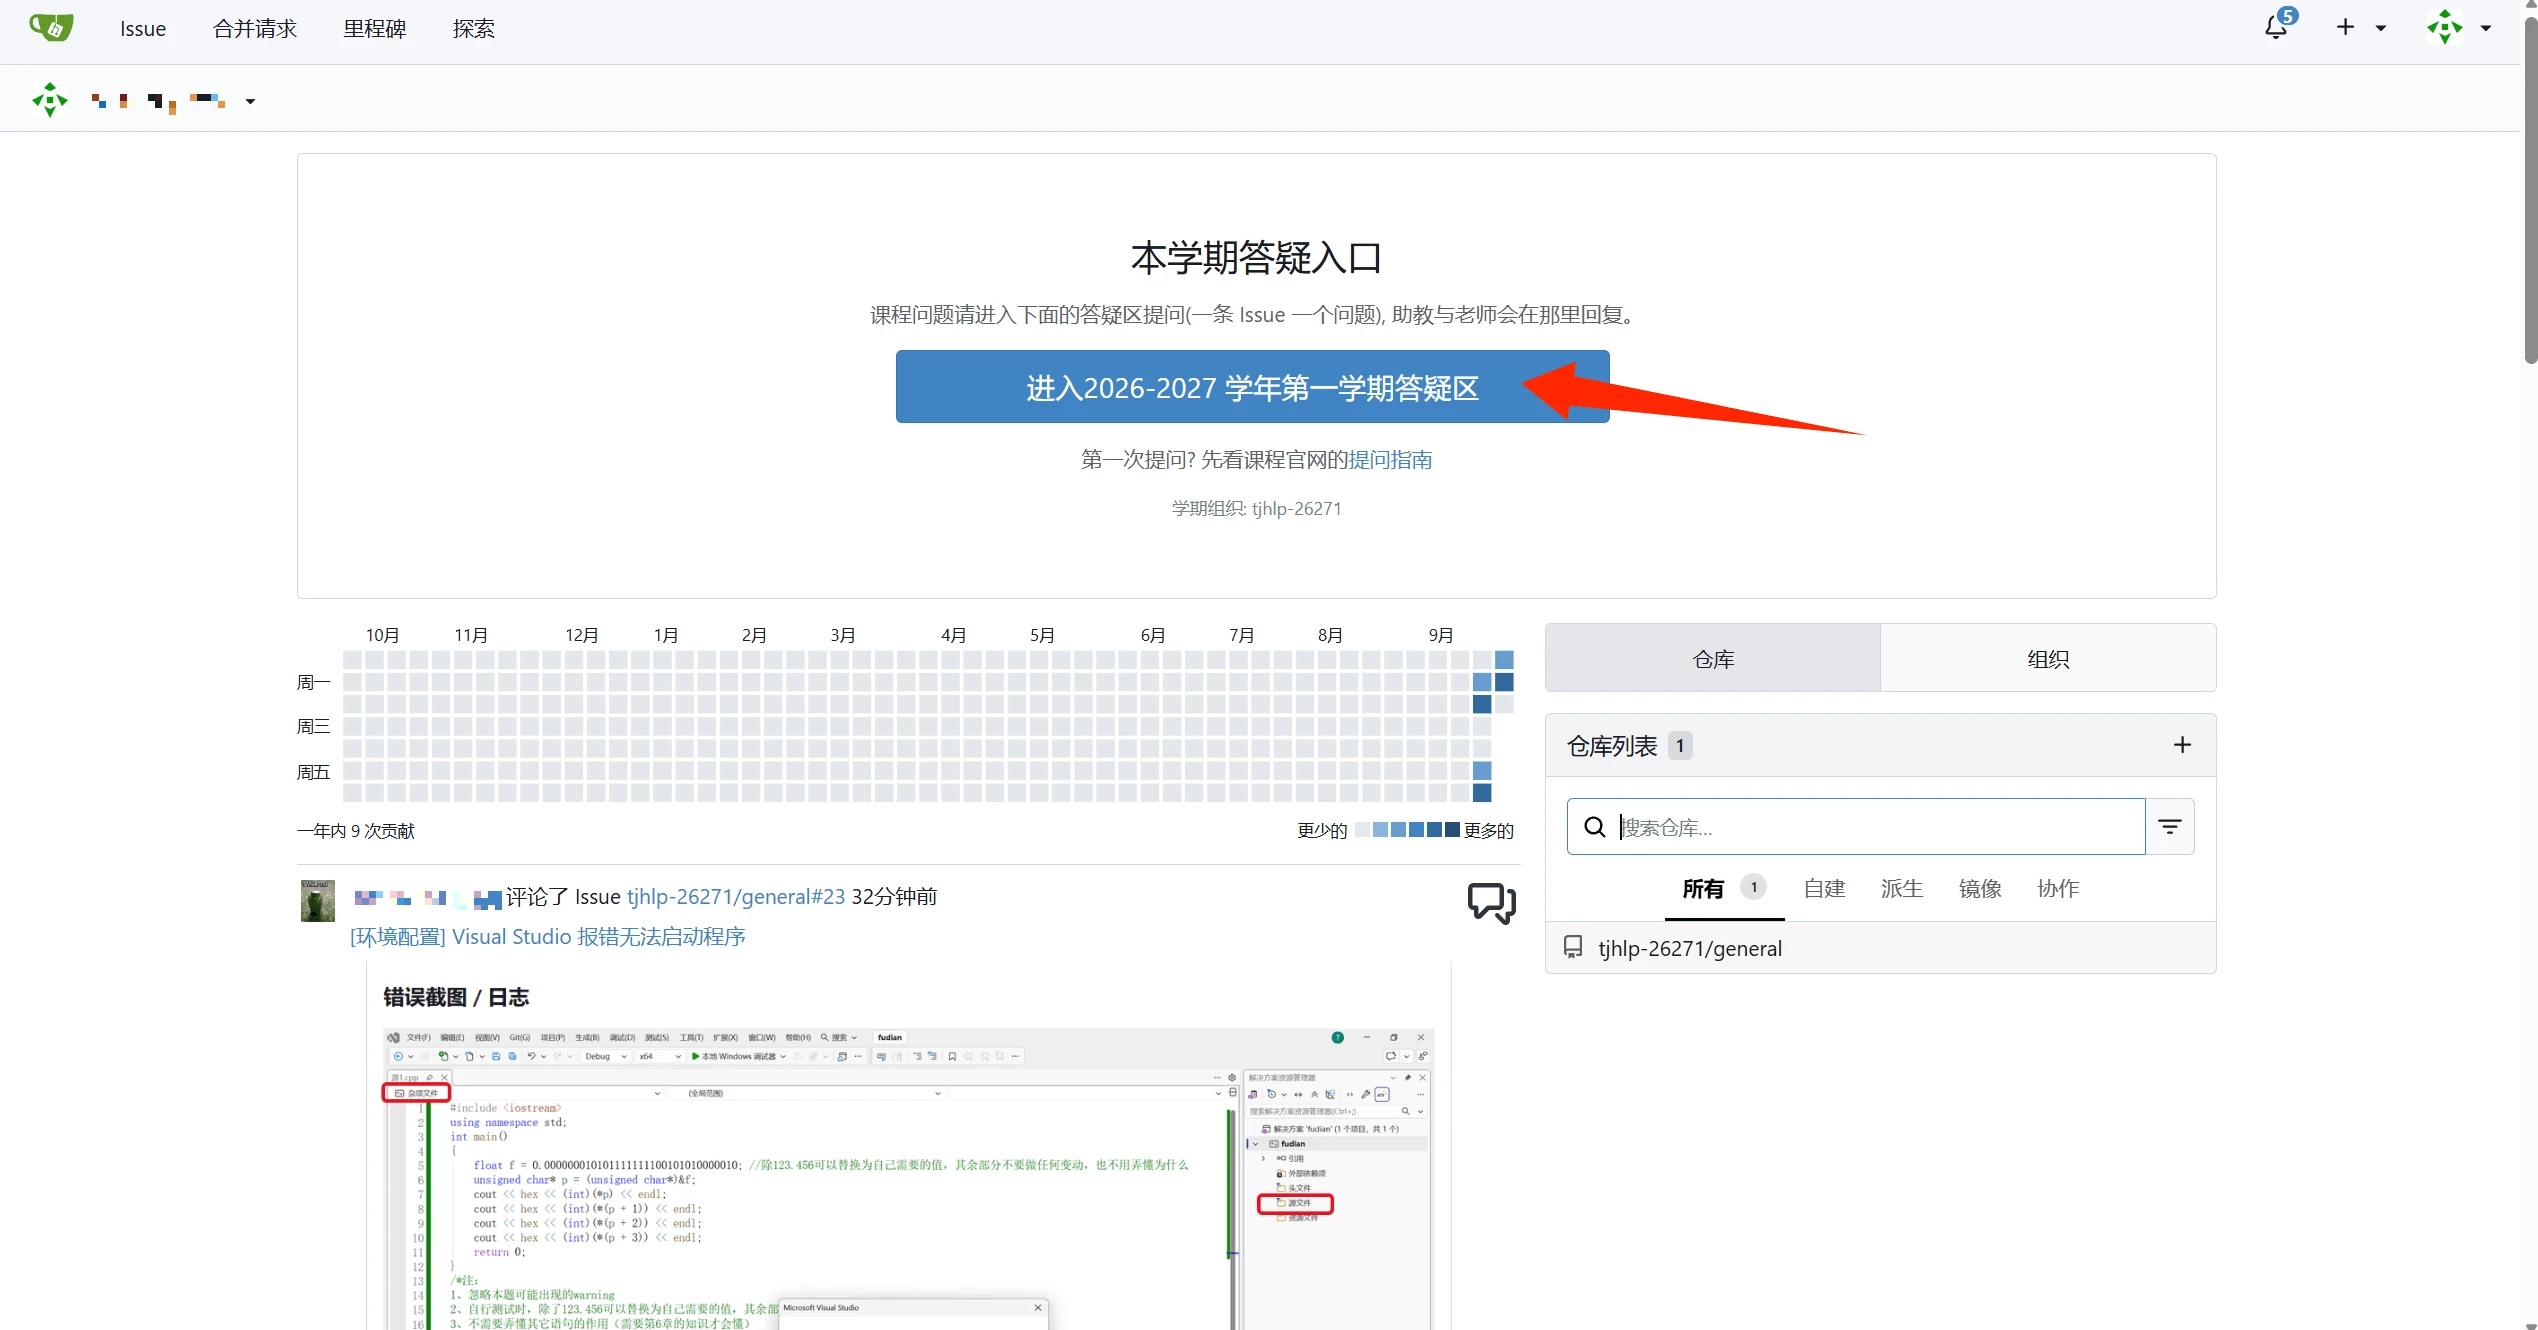Click the dark blue Monday heatmap cell

pyautogui.click(x=1504, y=682)
